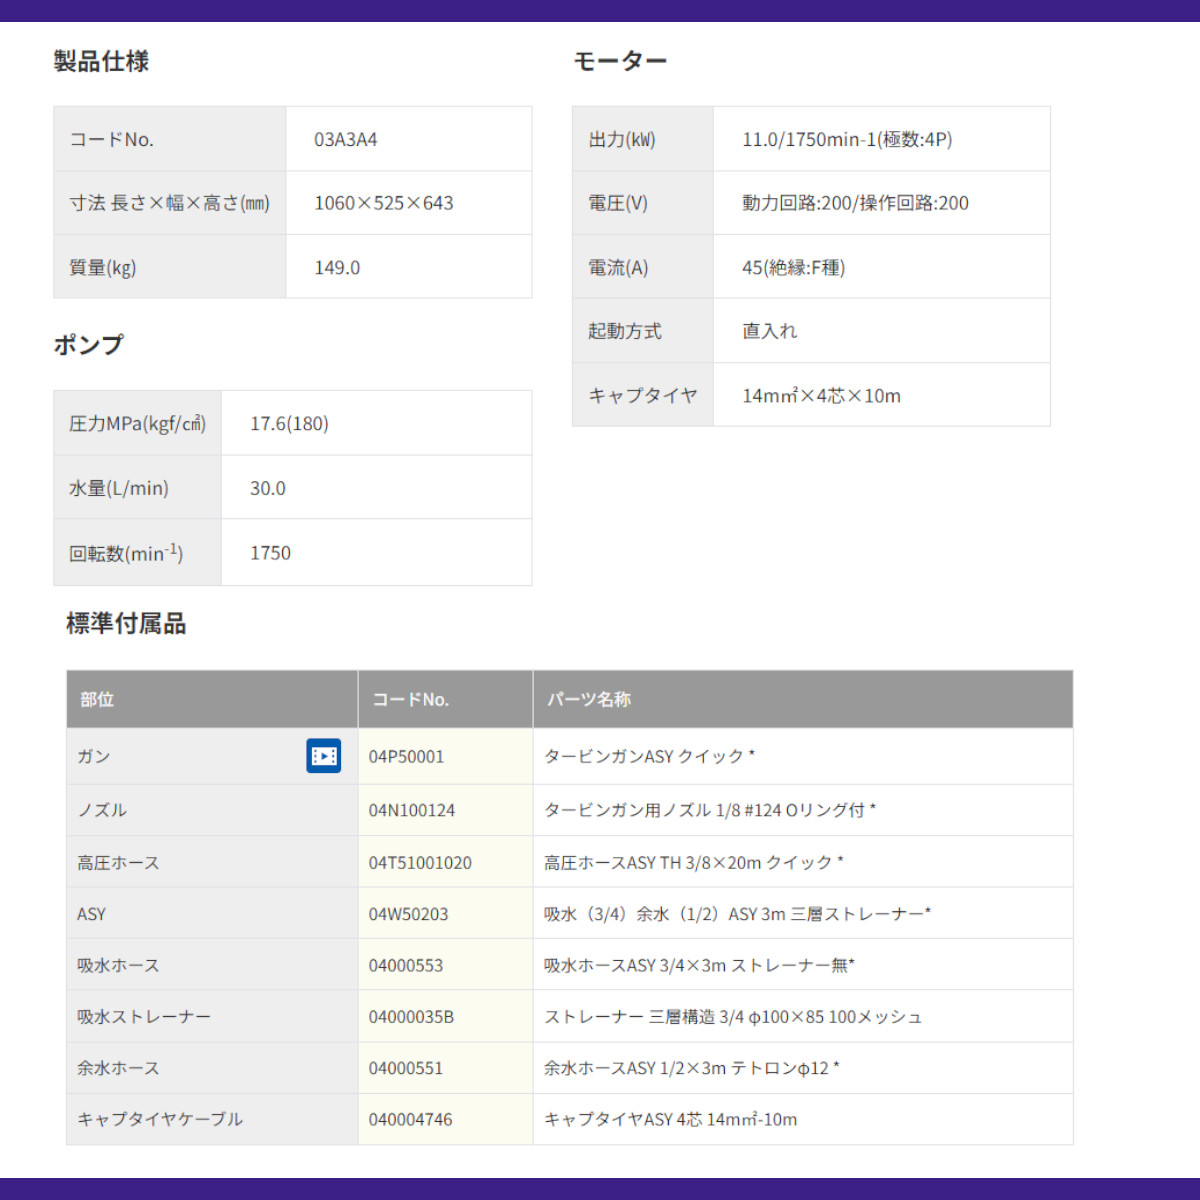Play the video icon in the ガン row
The width and height of the screenshot is (1200, 1200).
323,756
